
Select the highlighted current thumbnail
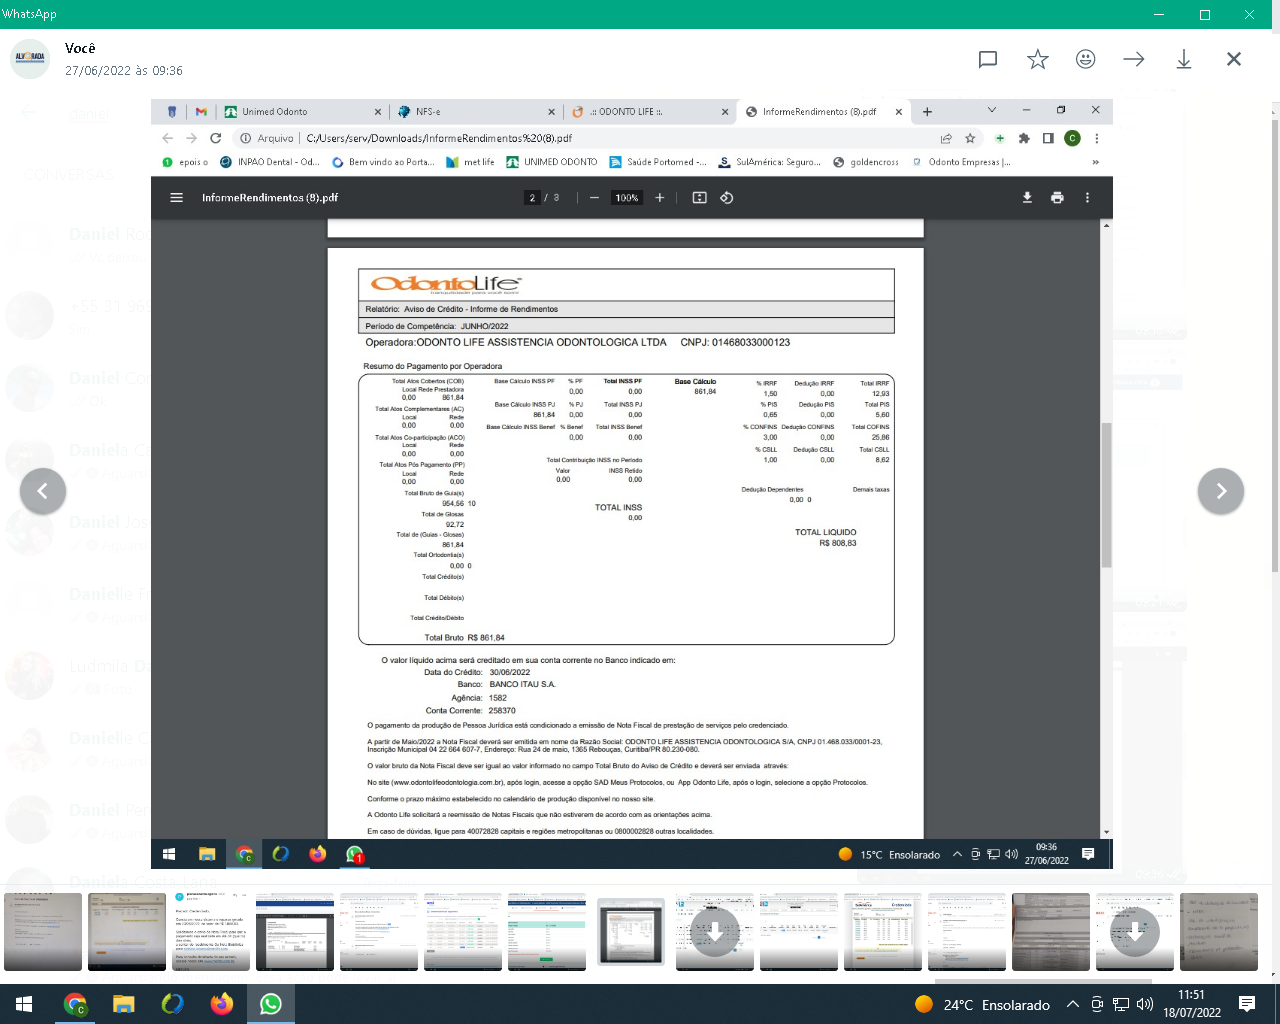(630, 932)
